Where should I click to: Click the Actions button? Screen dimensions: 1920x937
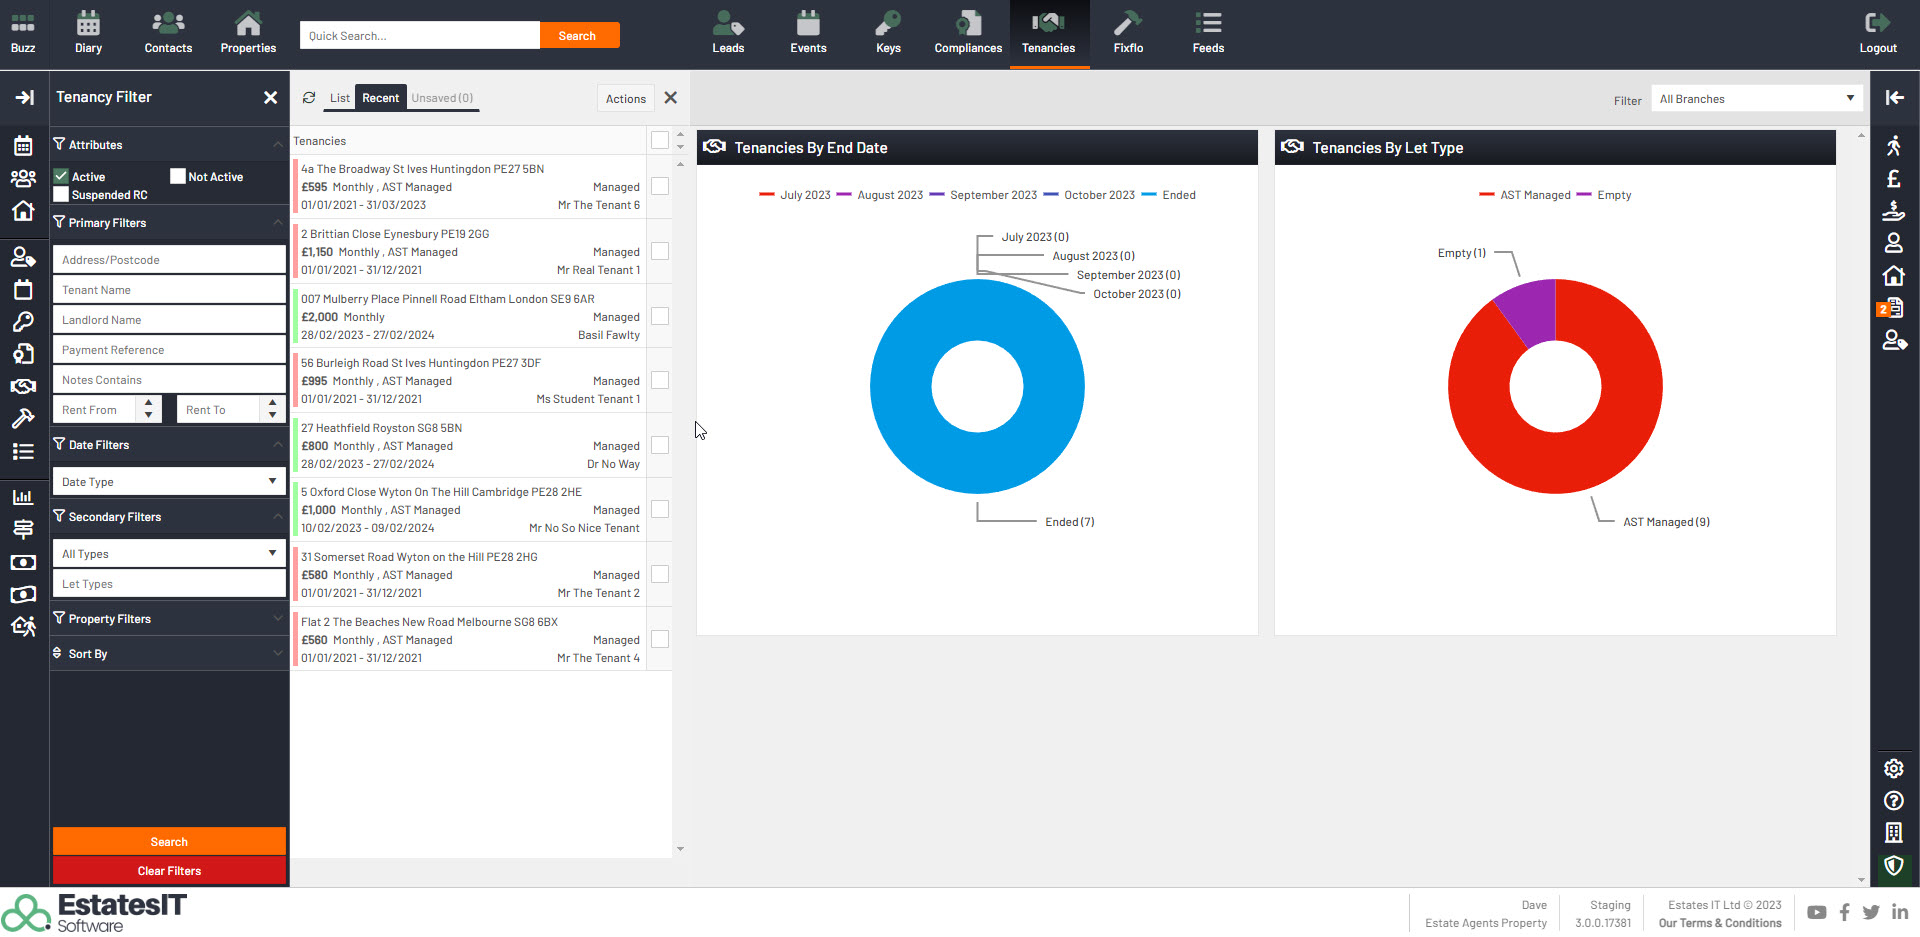tap(625, 99)
